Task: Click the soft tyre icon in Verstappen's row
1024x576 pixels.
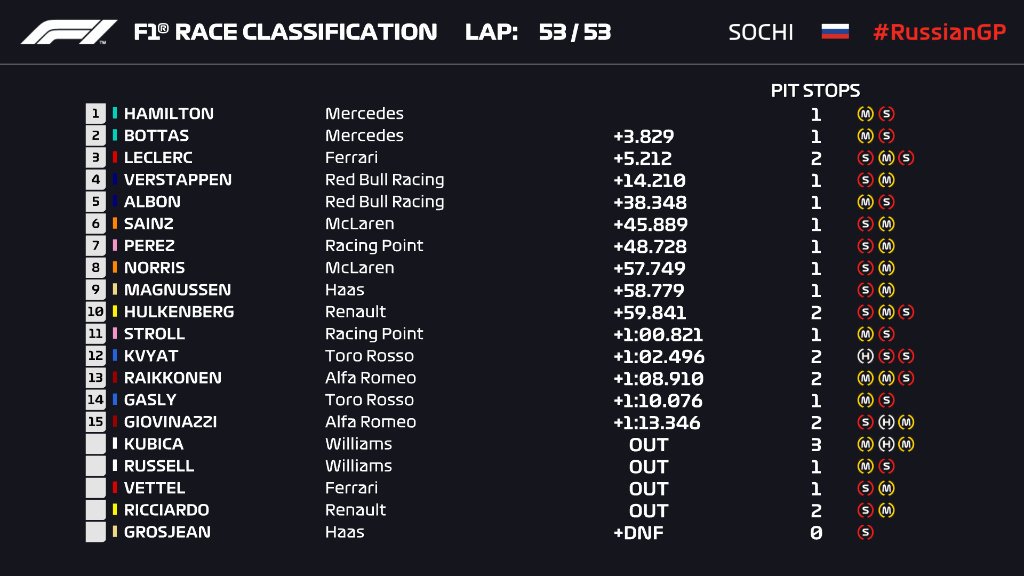Action: point(866,180)
